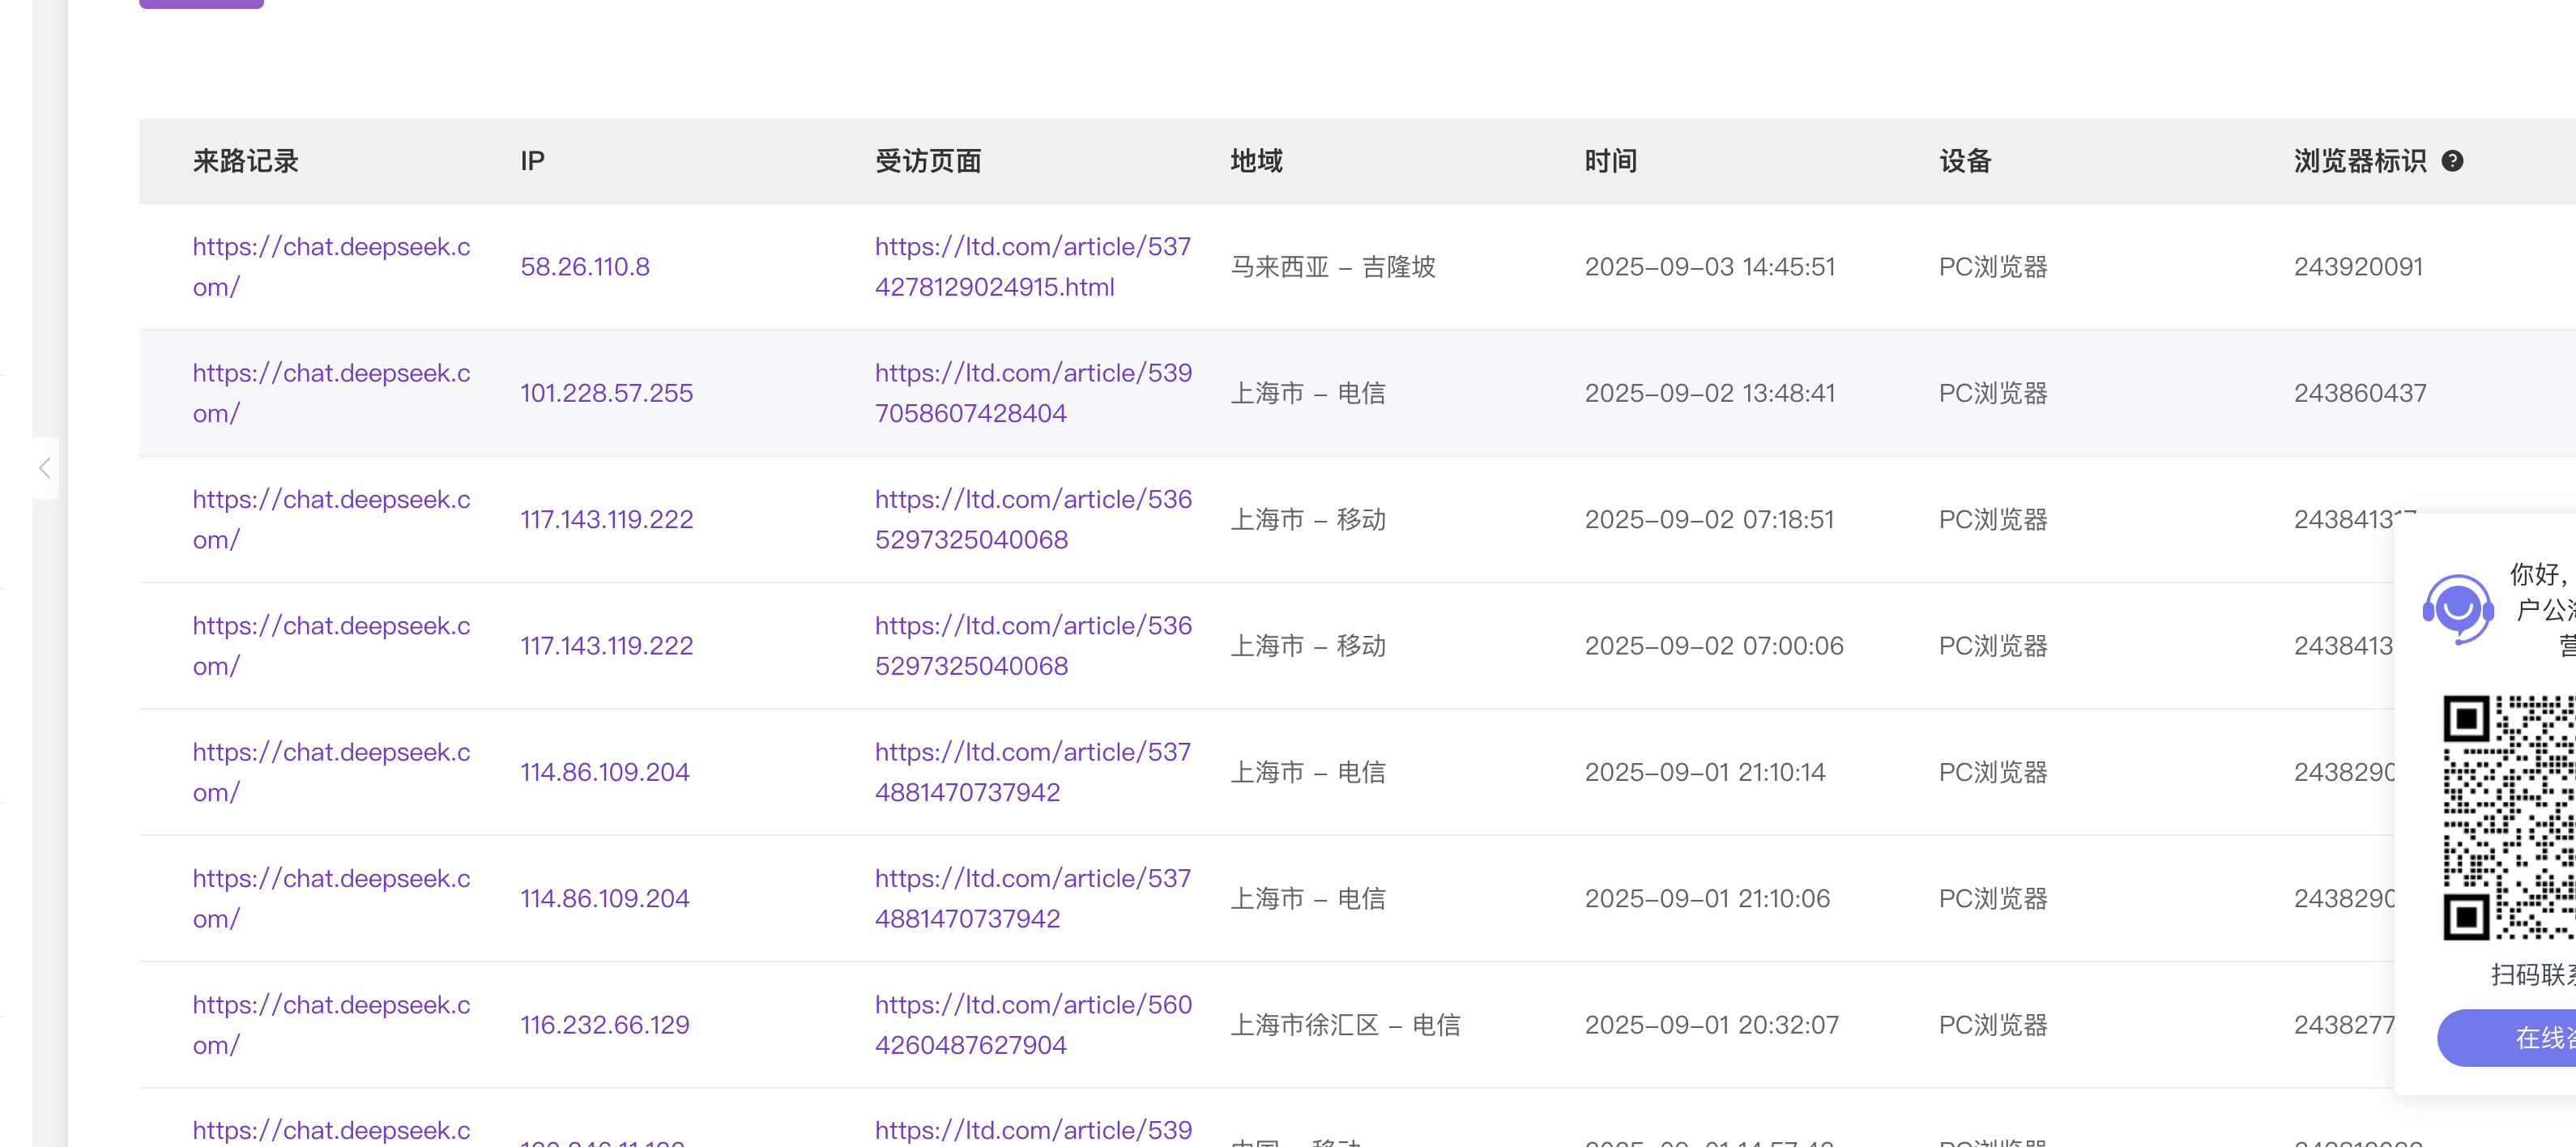Click the 受访页面 column header
The image size is (2576, 1147).
point(927,161)
